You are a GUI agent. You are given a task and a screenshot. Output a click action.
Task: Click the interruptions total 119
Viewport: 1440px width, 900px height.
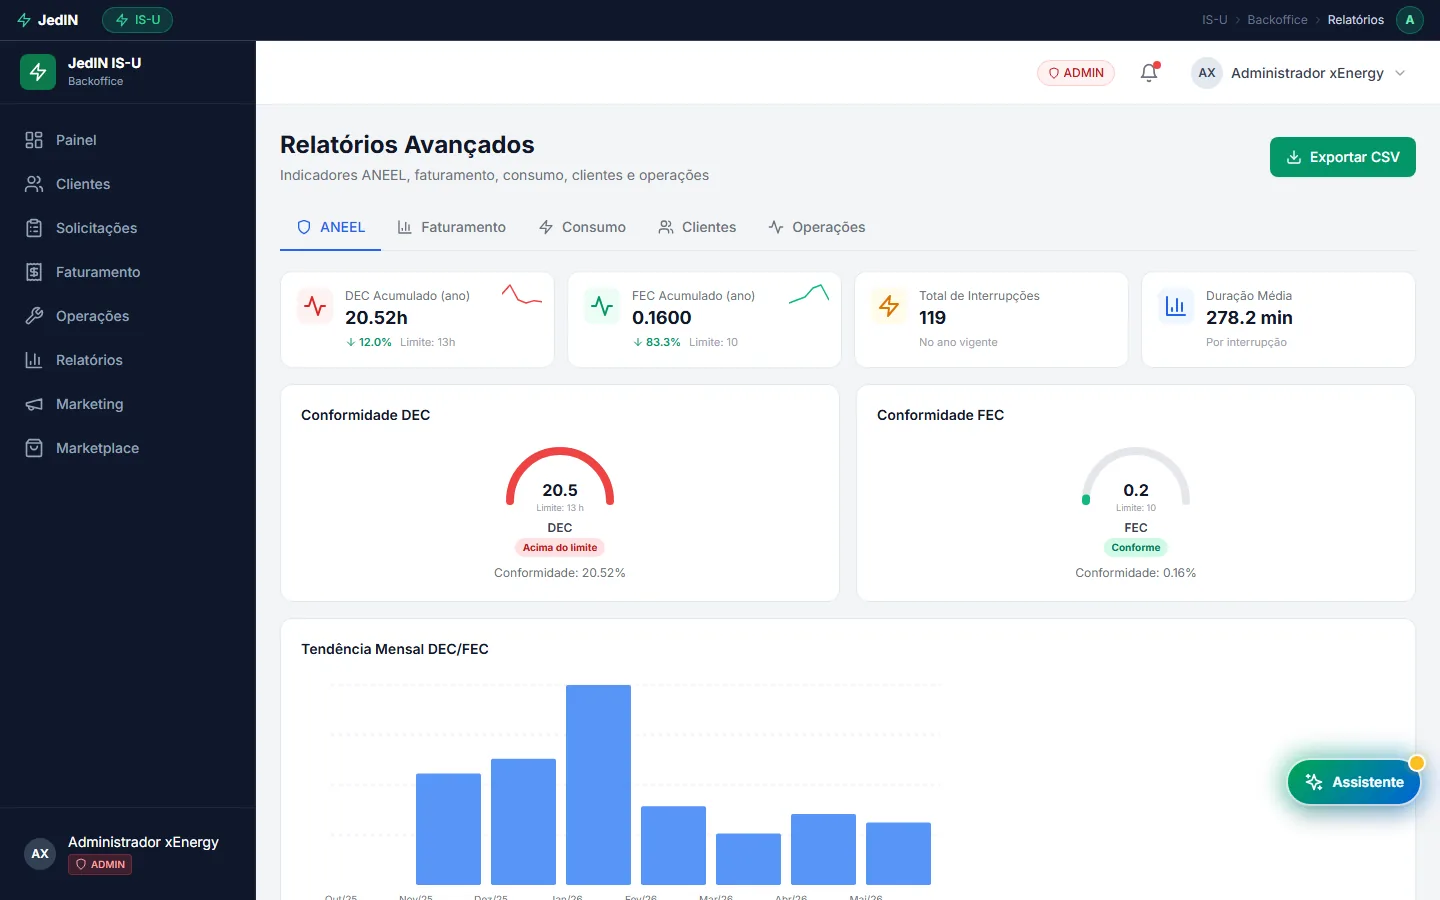[x=932, y=318]
